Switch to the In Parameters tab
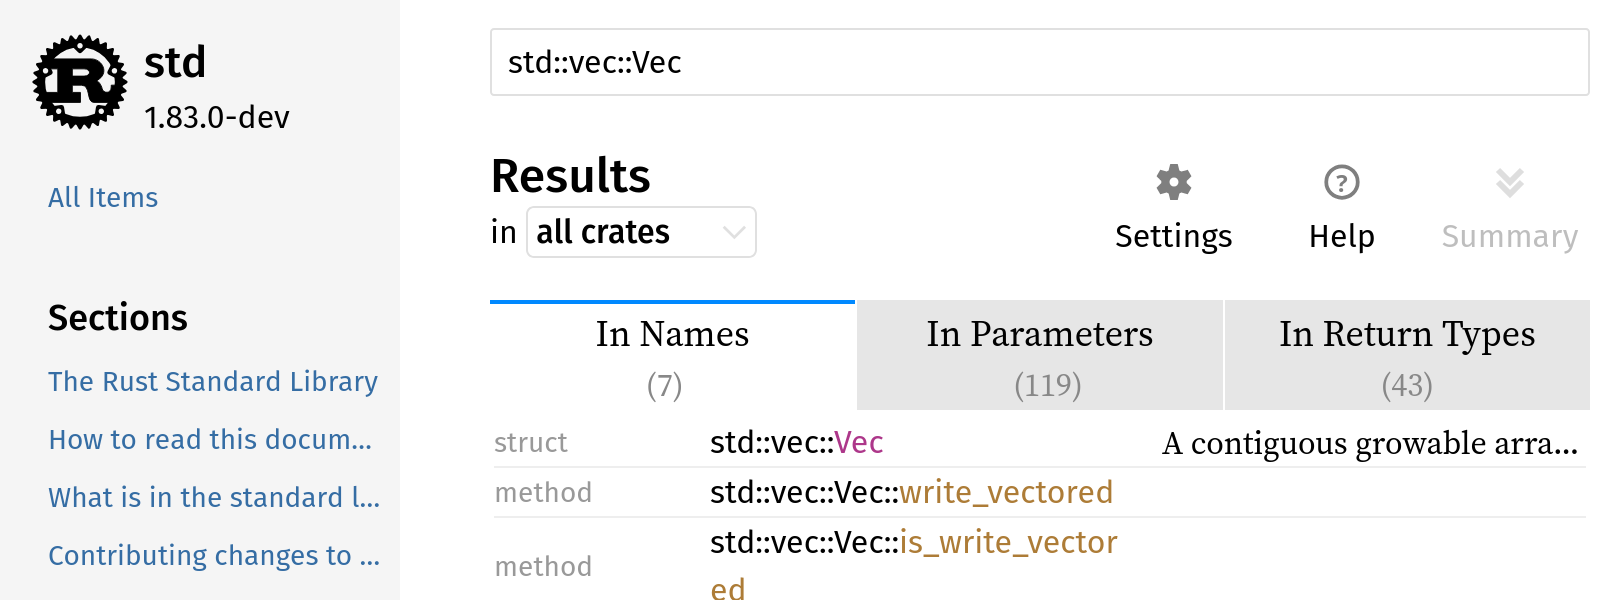The image size is (1620, 600). click(1039, 356)
